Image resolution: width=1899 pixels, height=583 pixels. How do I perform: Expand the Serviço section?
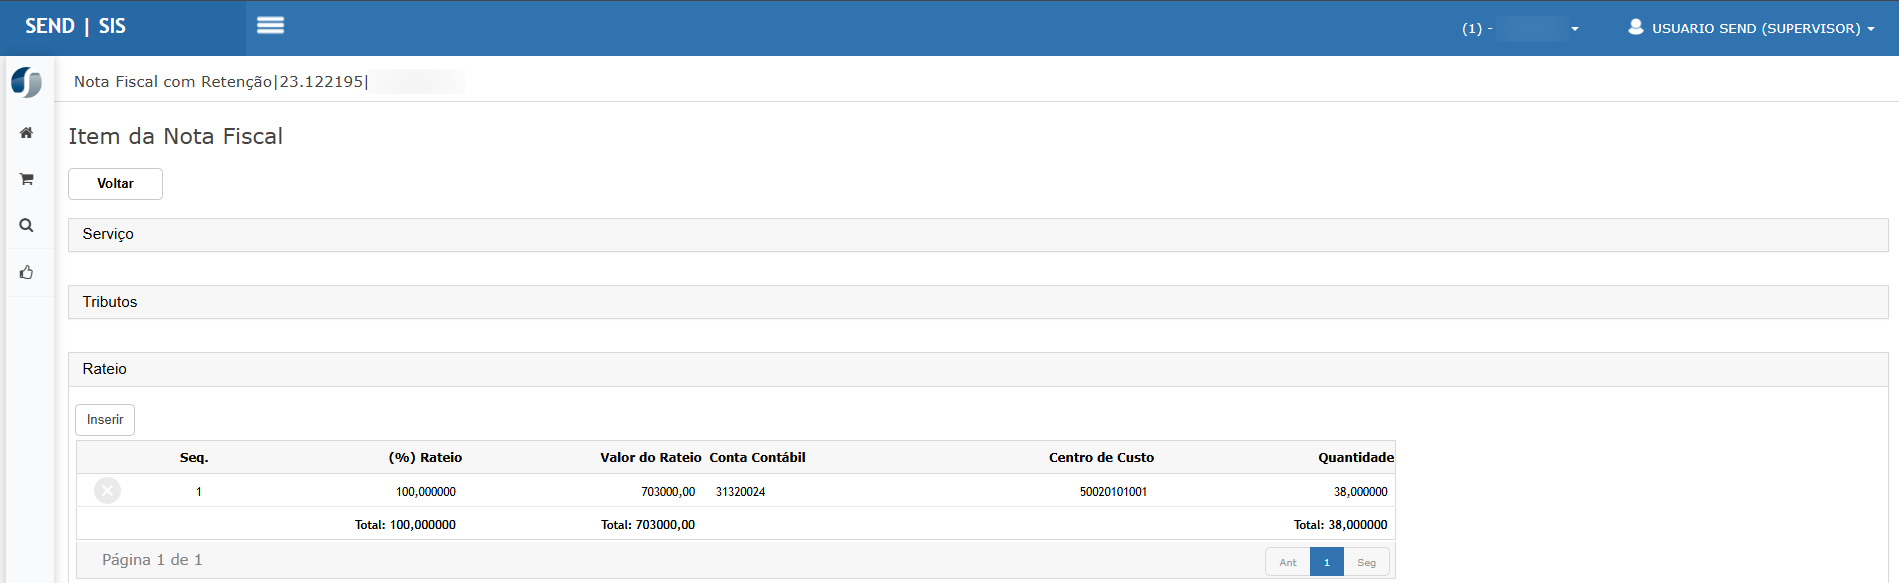[x=108, y=234]
